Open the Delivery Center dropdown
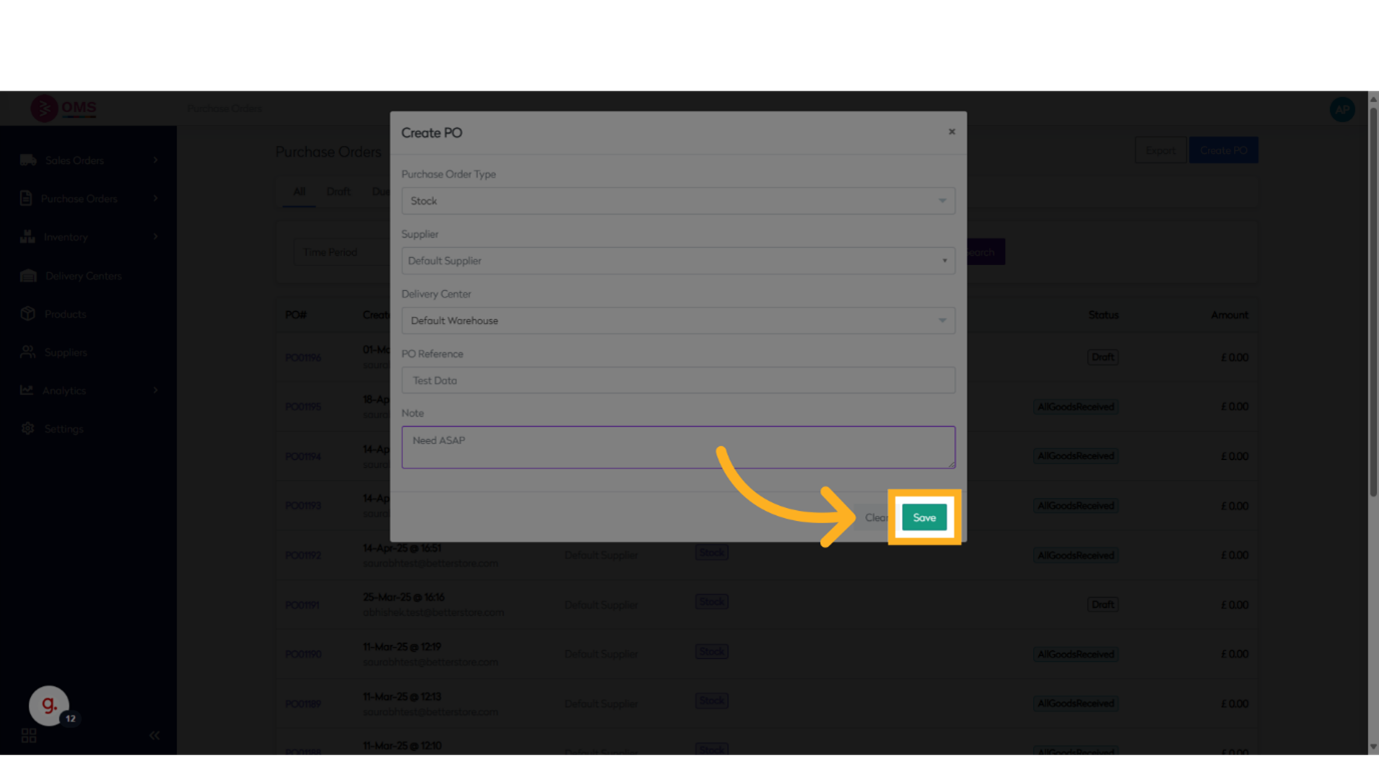The width and height of the screenshot is (1379, 776). [678, 321]
